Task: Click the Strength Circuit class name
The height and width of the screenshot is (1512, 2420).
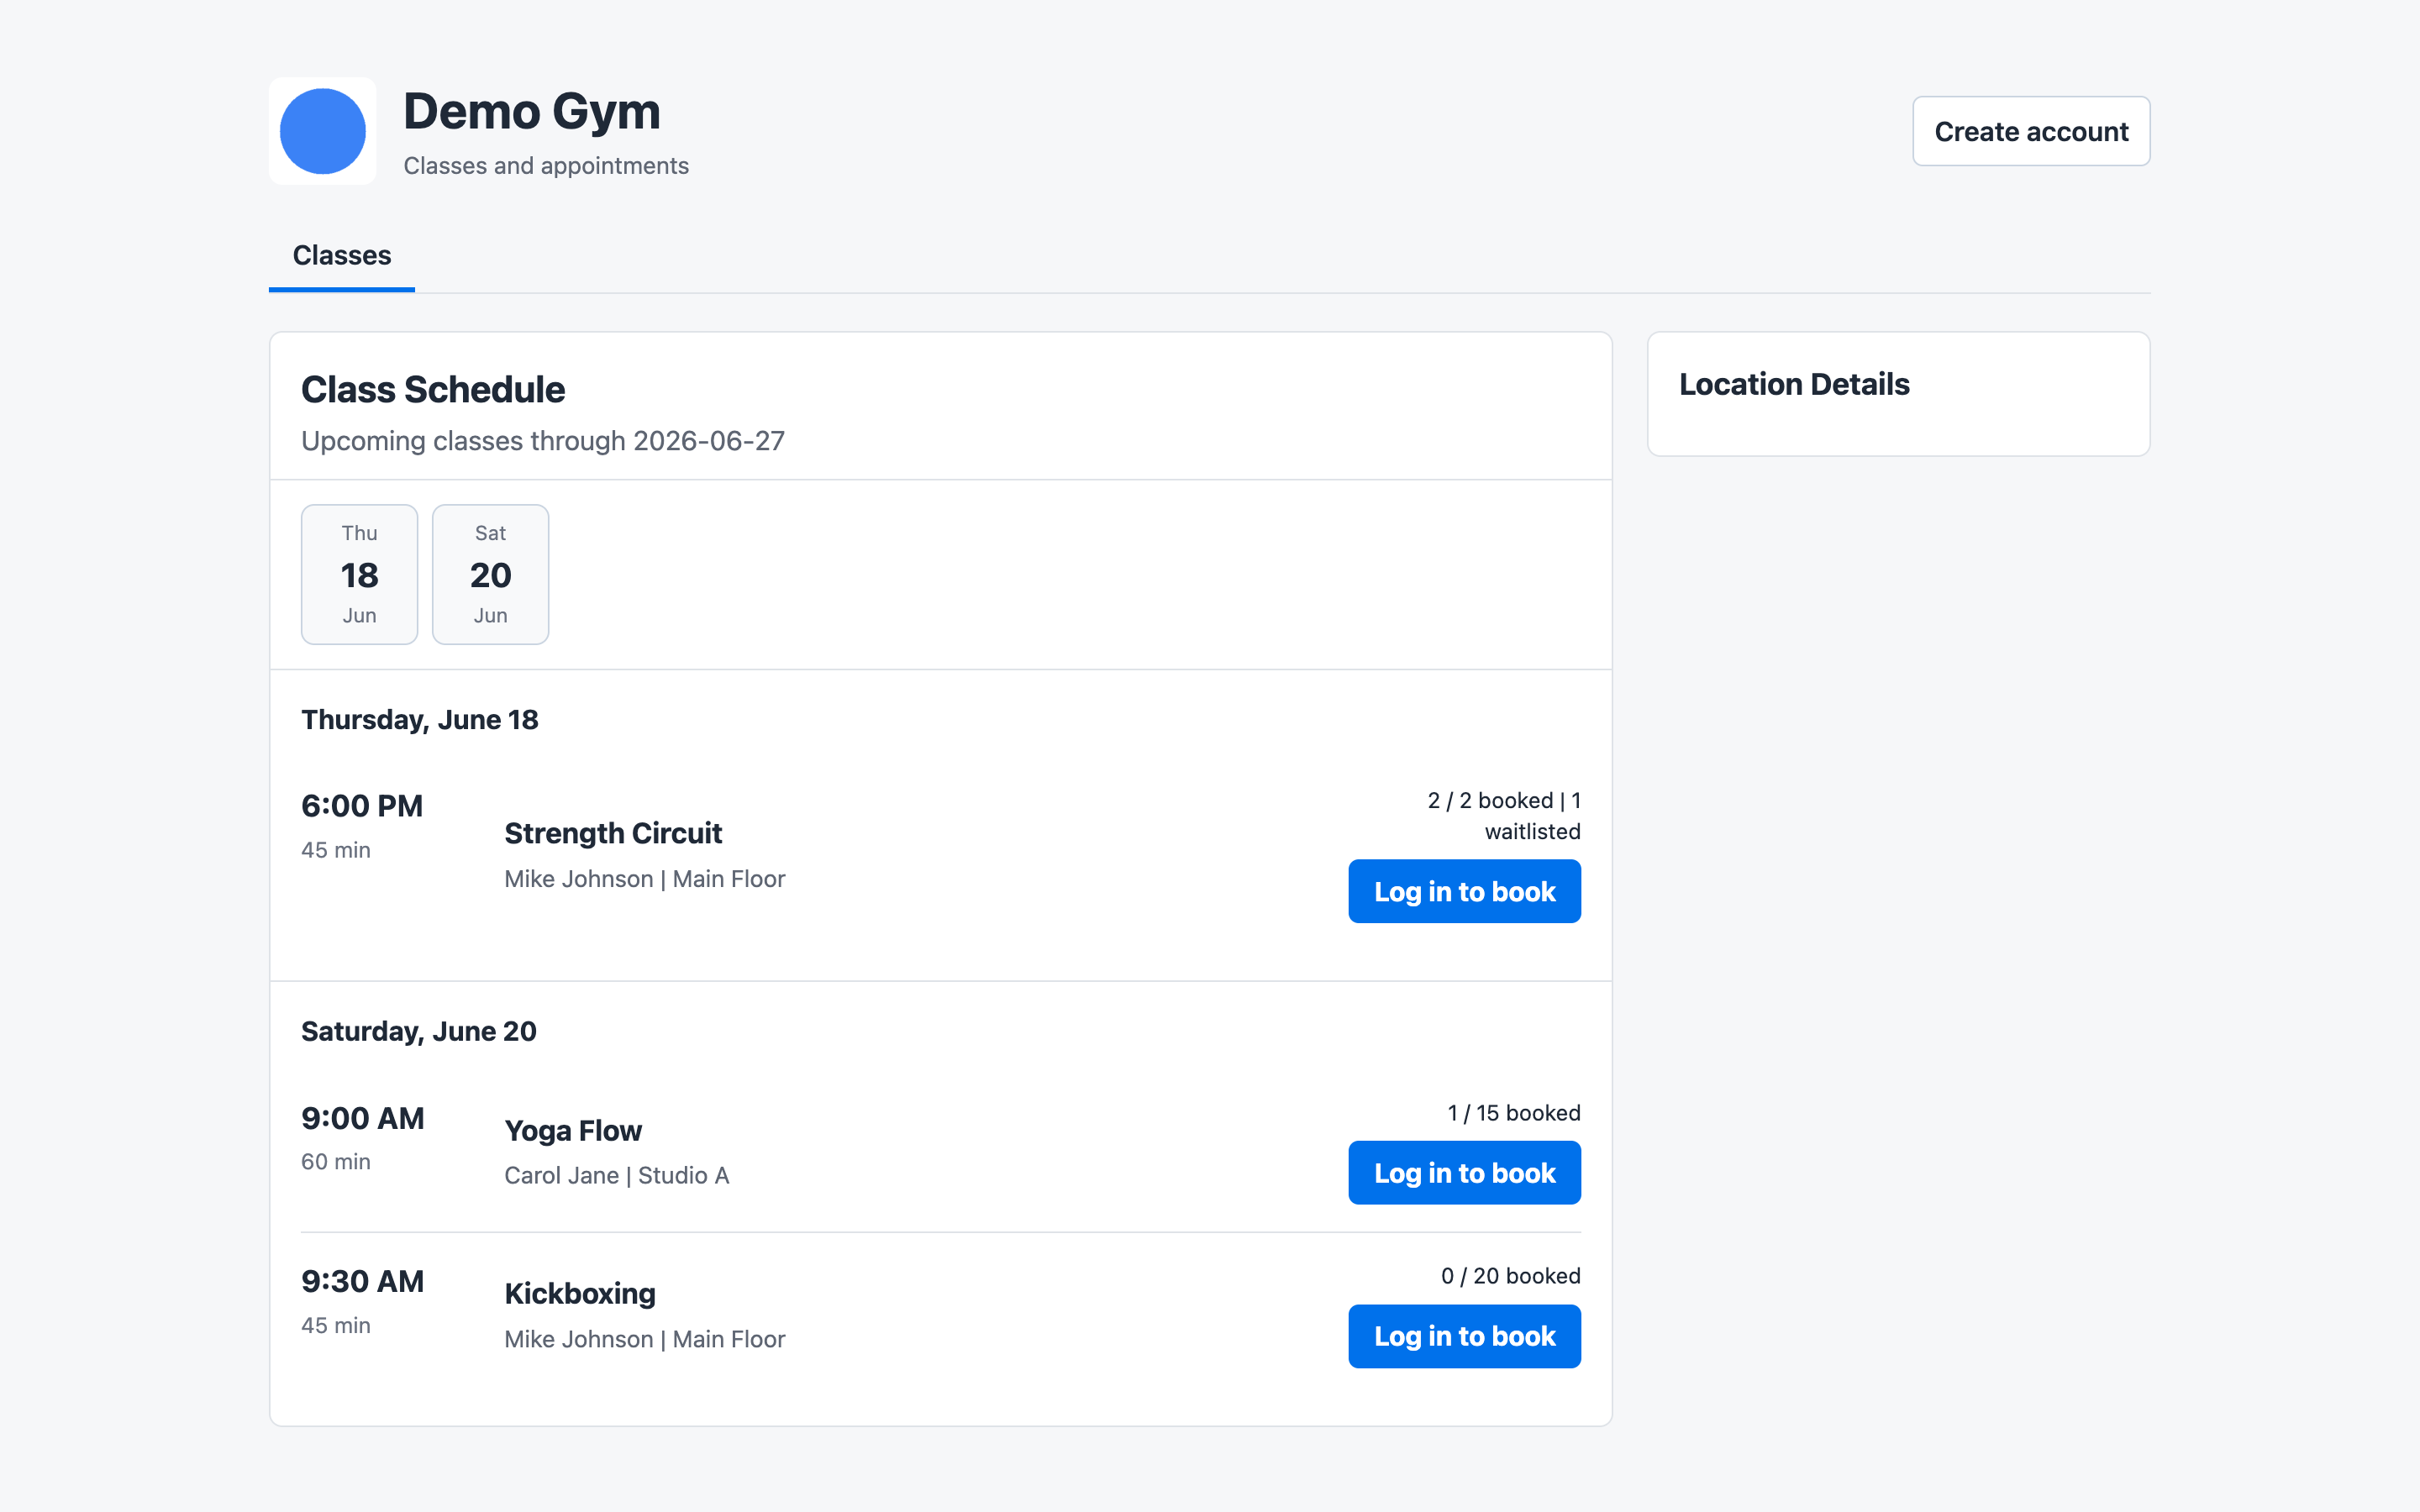Action: [x=613, y=833]
